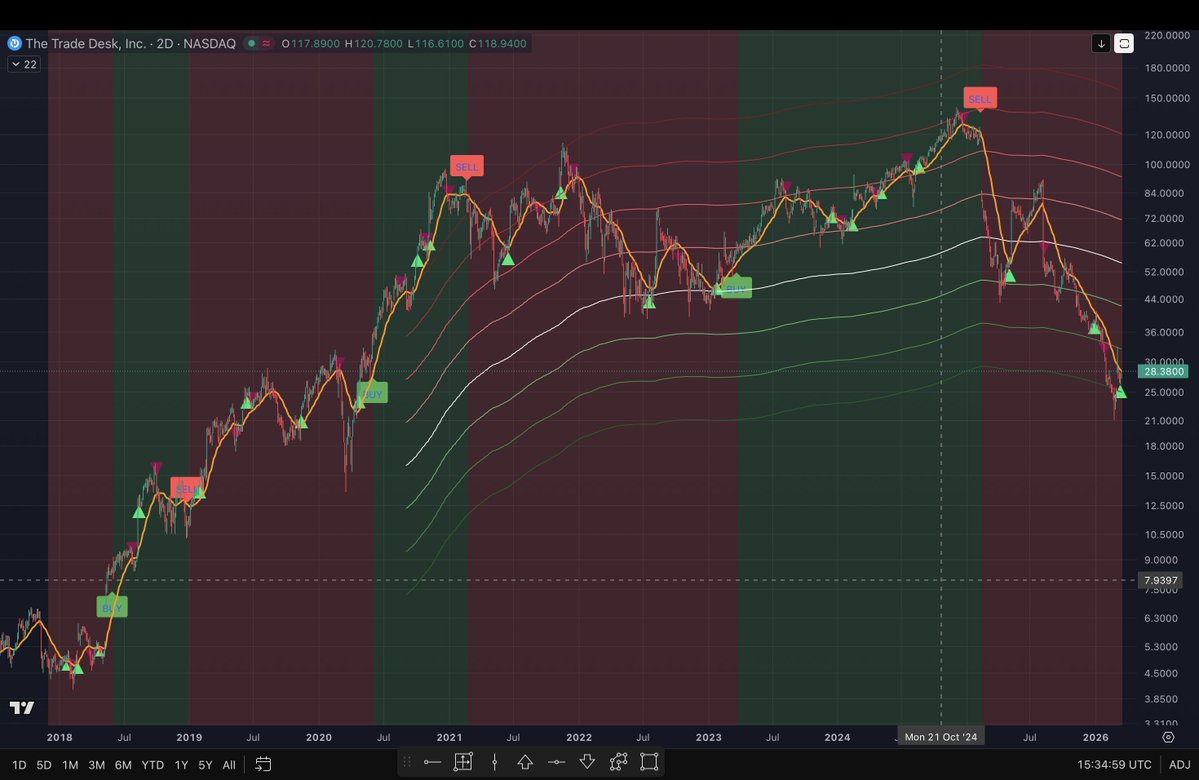This screenshot has width=1199, height=780.
Task: Select the path drawing tool
Action: click(619, 762)
